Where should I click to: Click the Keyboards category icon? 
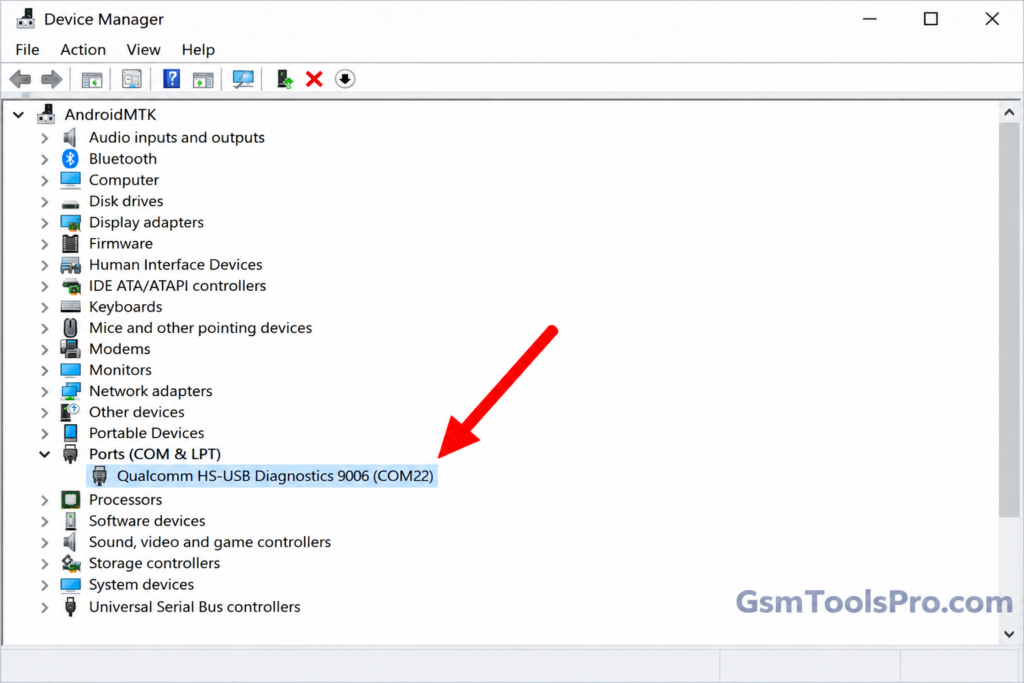(71, 307)
